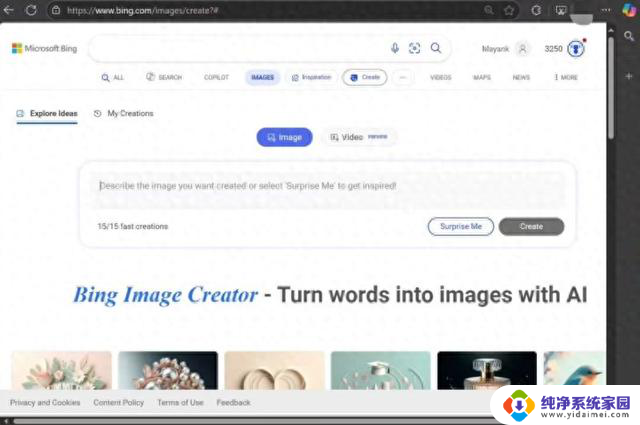
Task: Open the pink flowers thumbnail
Action: [x=62, y=370]
